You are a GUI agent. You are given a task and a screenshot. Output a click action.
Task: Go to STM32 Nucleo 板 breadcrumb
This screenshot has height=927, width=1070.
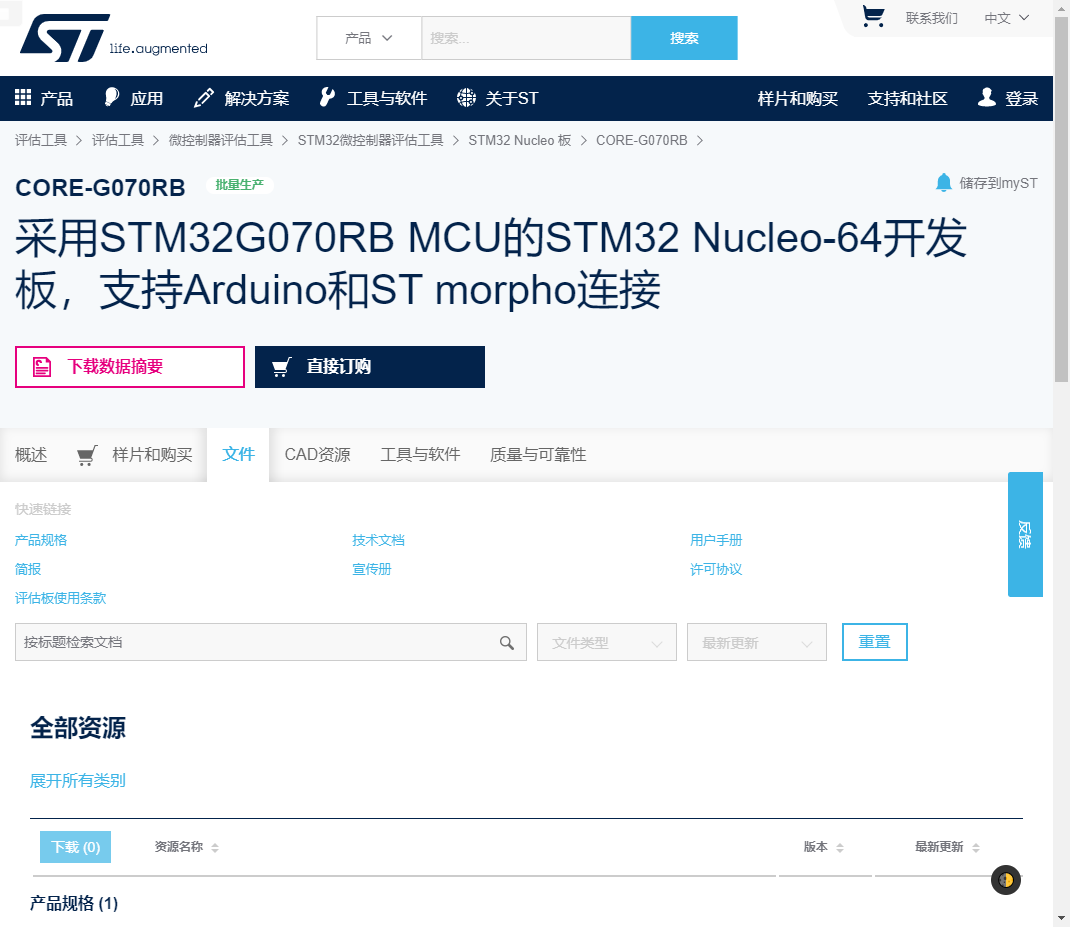[519, 141]
